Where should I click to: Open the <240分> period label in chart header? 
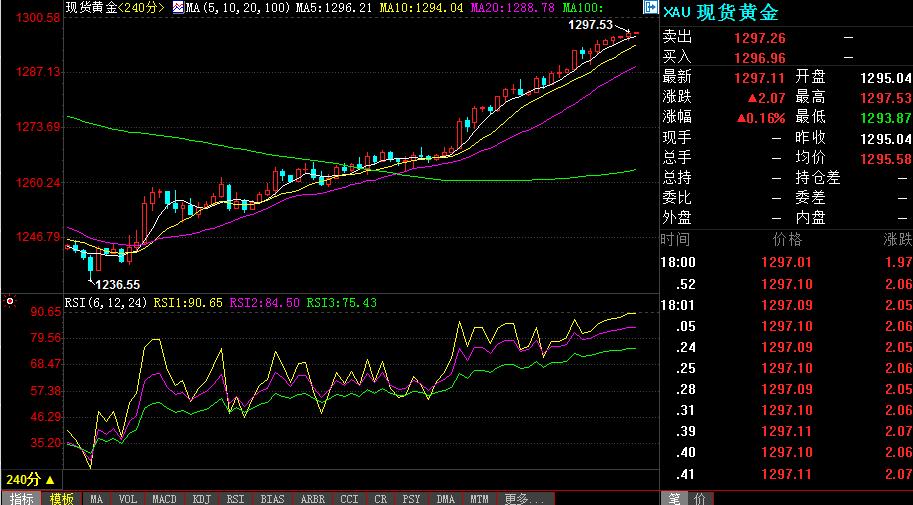pos(138,8)
